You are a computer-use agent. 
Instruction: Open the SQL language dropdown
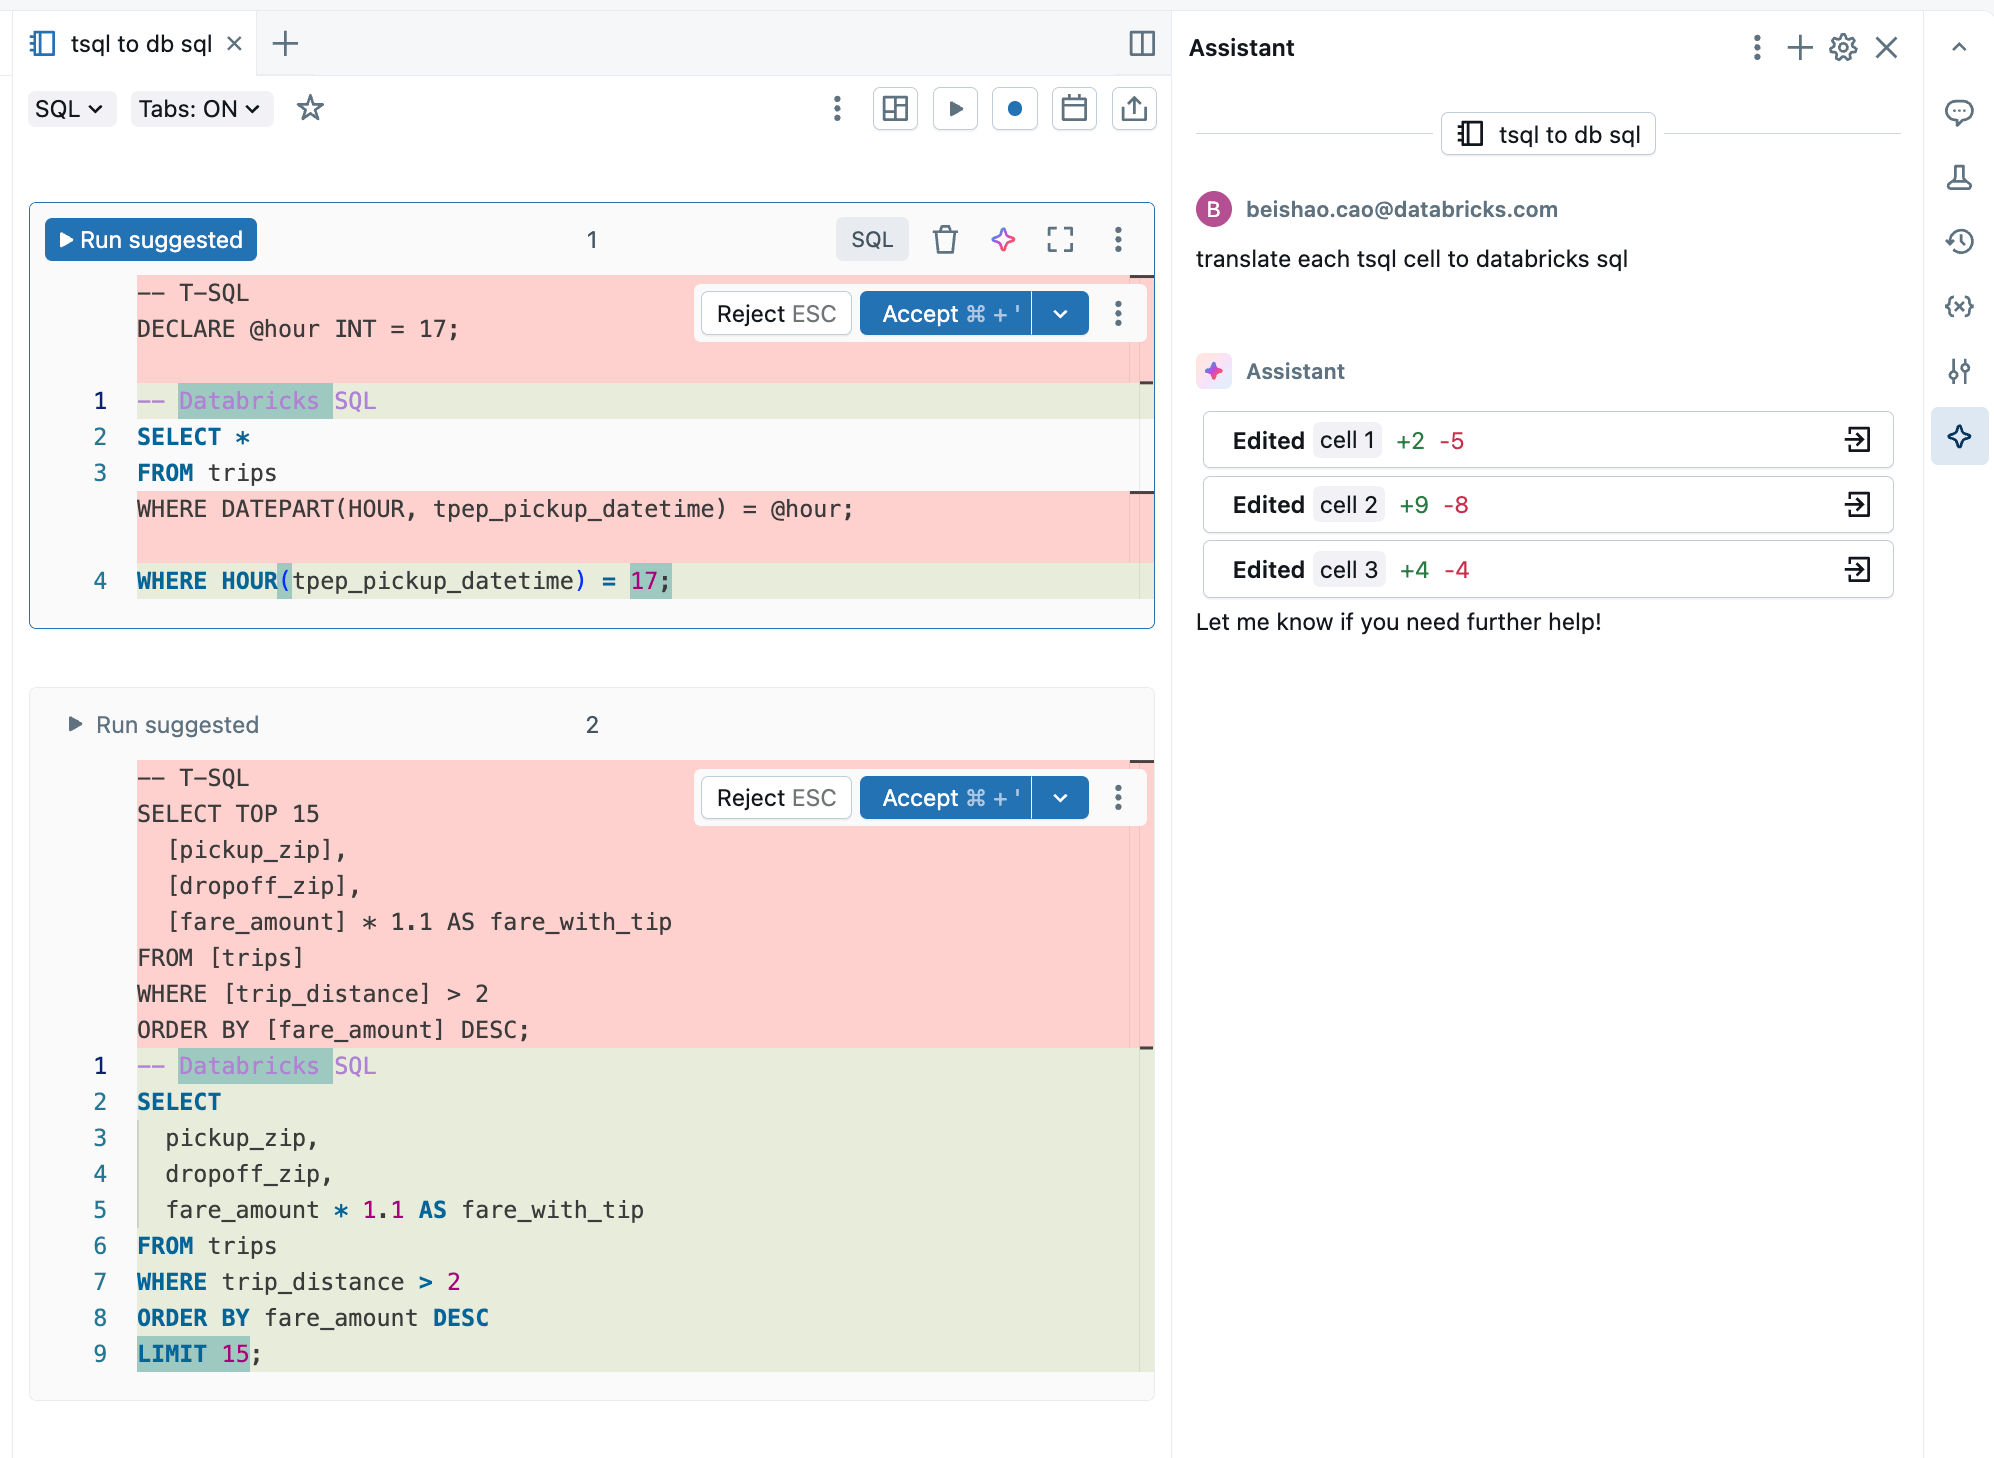point(69,109)
